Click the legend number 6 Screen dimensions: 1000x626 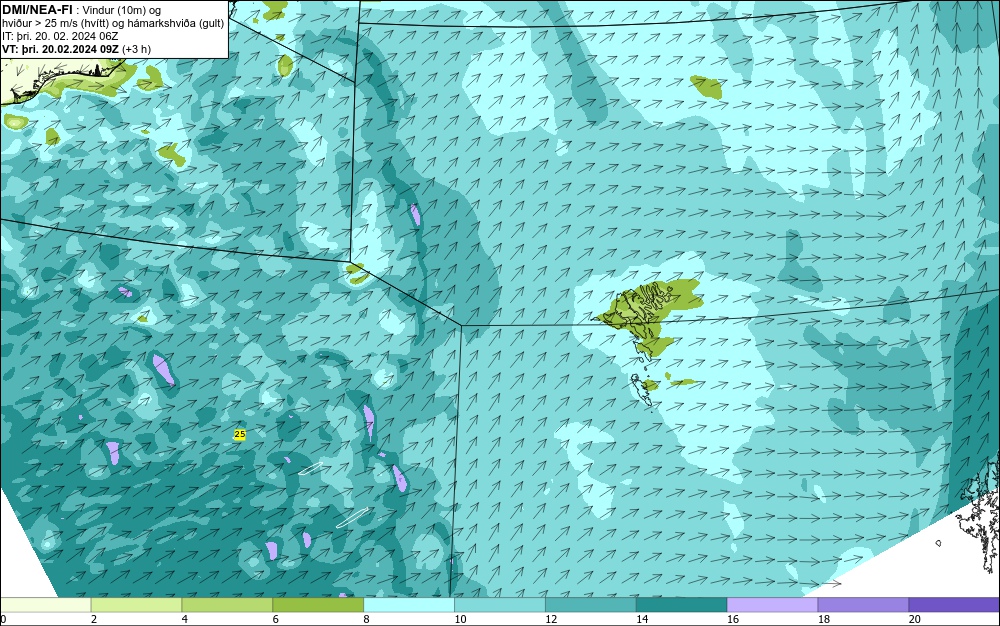click(276, 620)
